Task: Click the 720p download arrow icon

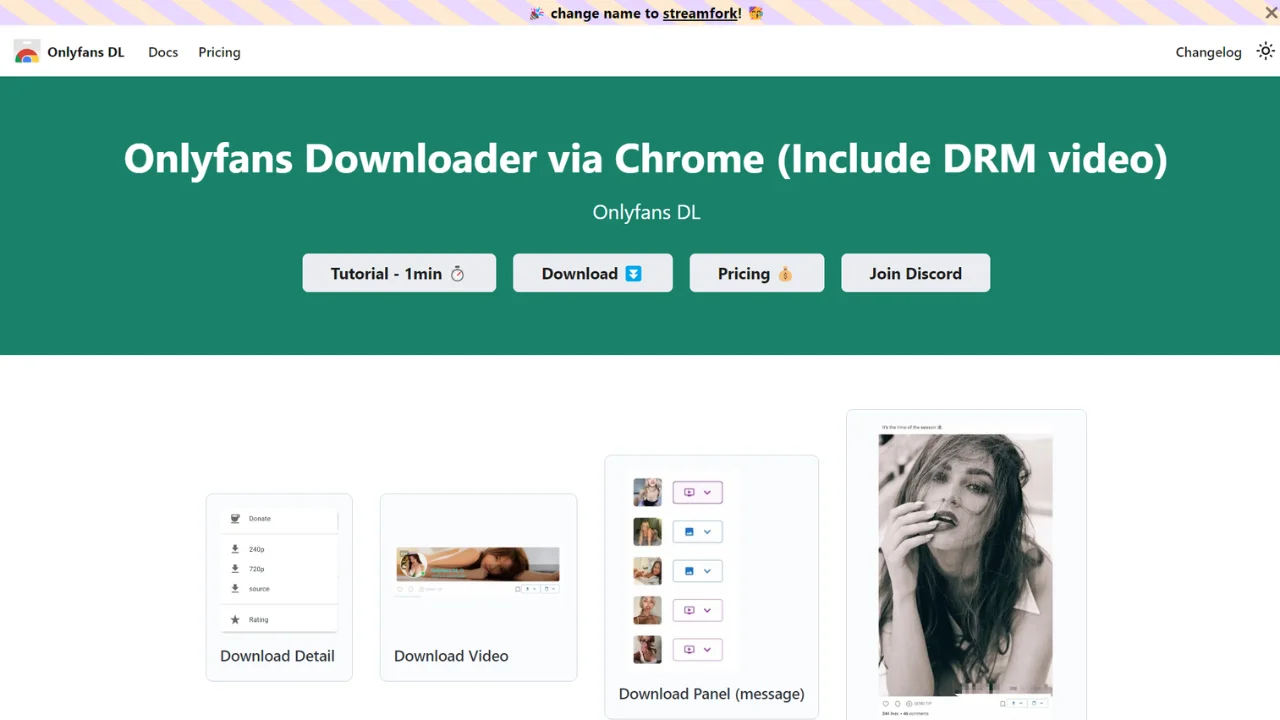Action: point(235,569)
